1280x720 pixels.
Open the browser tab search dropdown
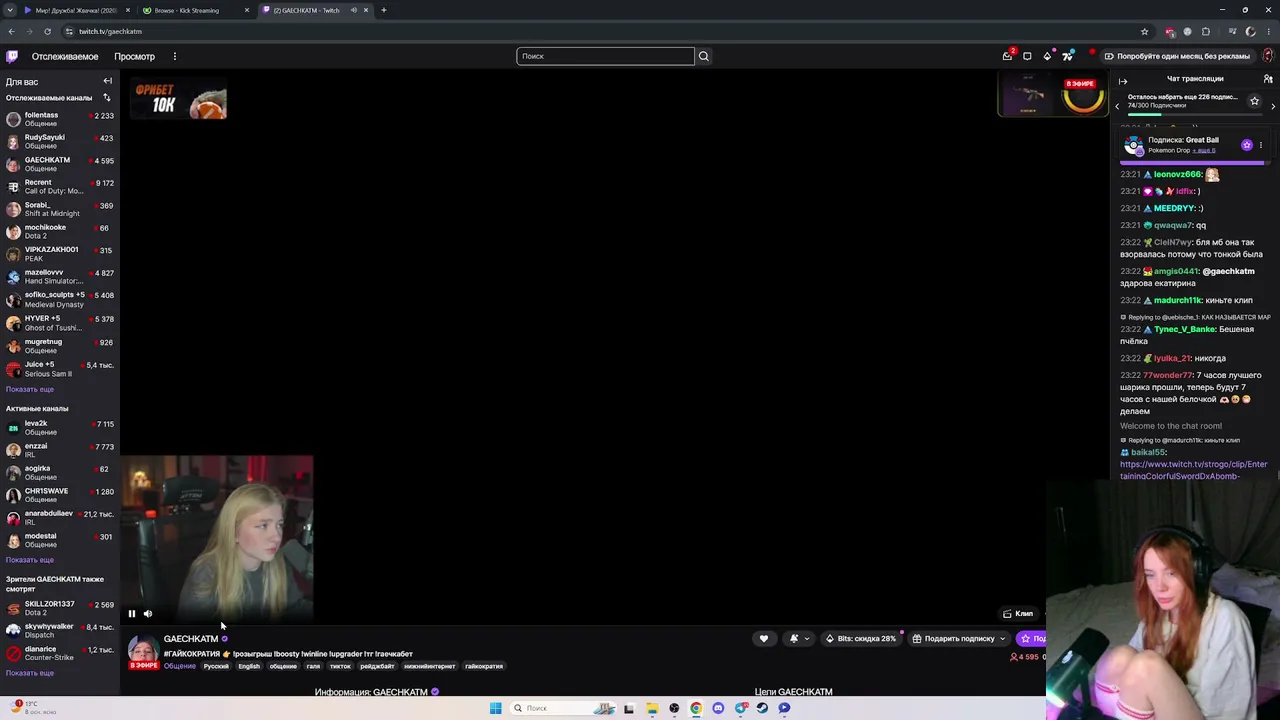tap(10, 10)
